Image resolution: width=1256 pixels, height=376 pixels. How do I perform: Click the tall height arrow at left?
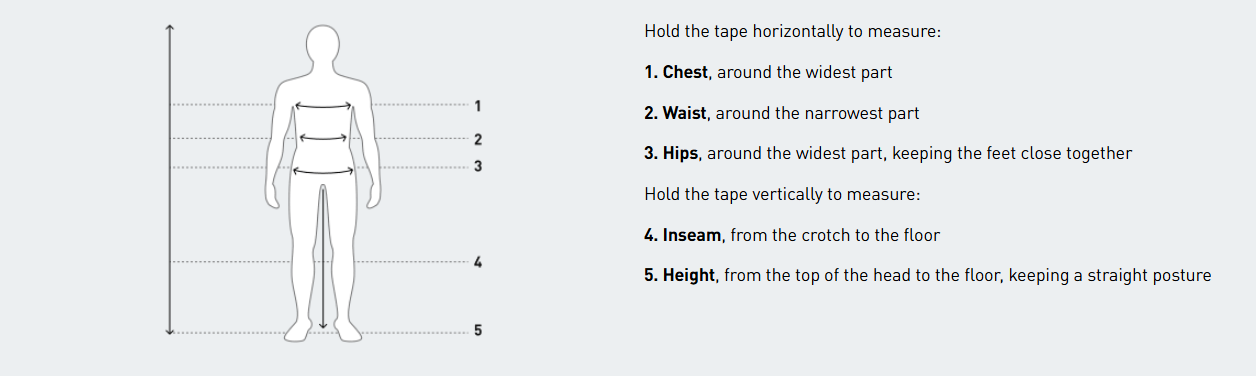171,179
